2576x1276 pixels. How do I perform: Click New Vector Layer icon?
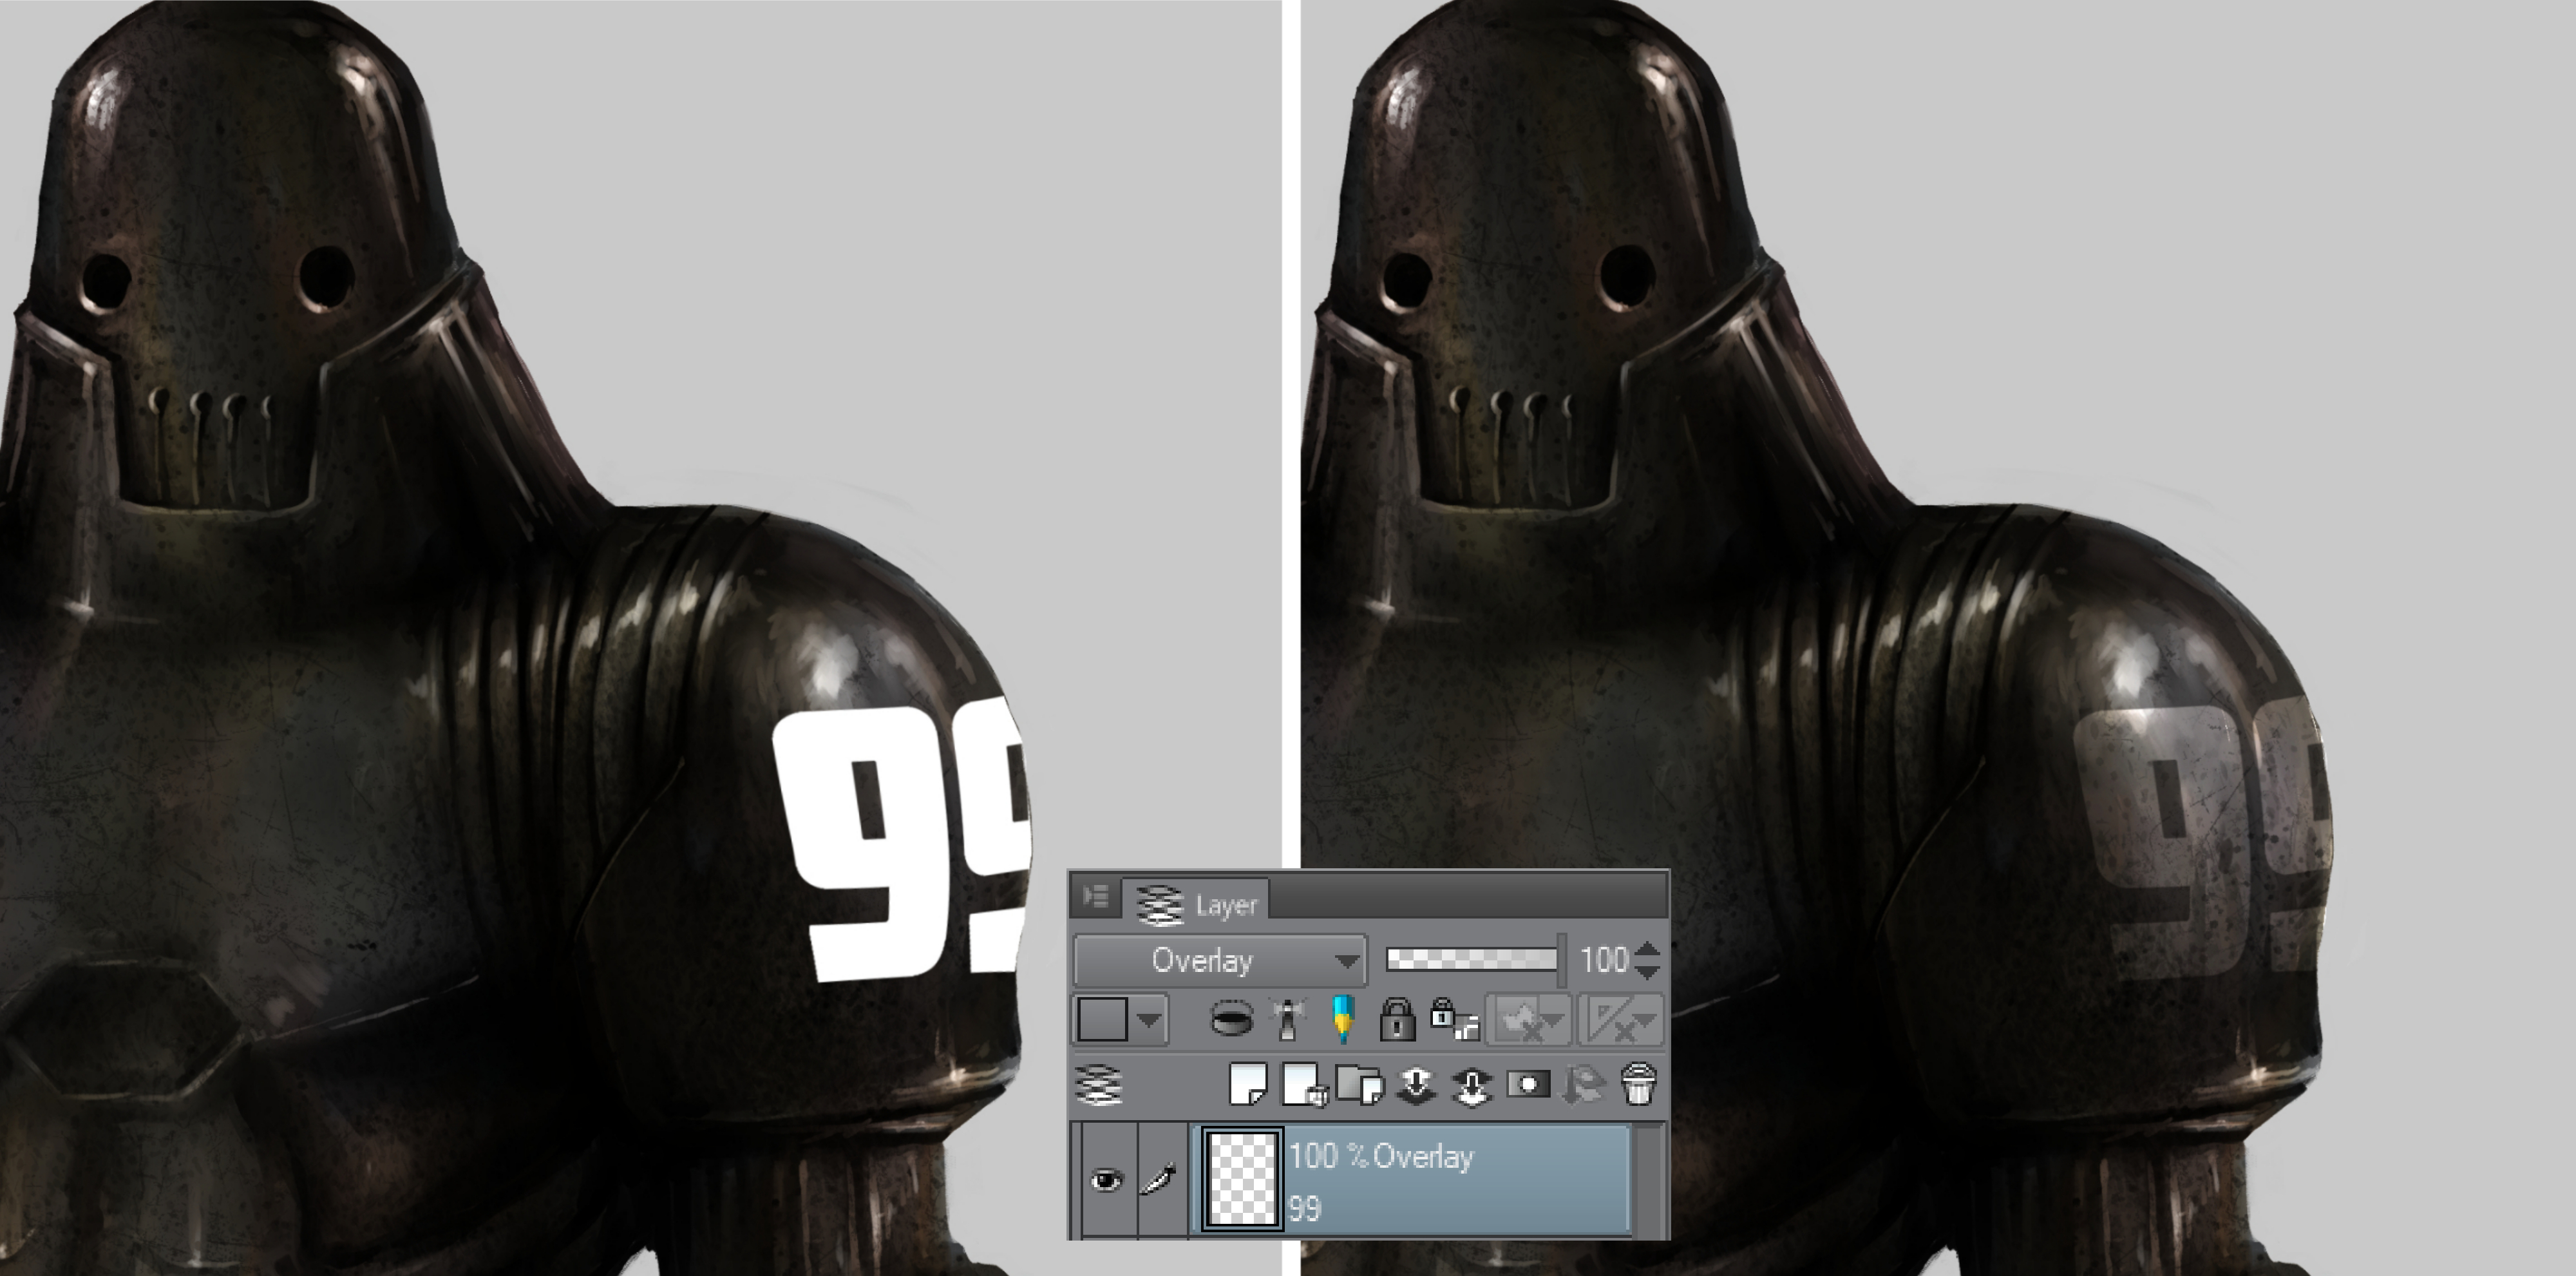(x=1303, y=1085)
